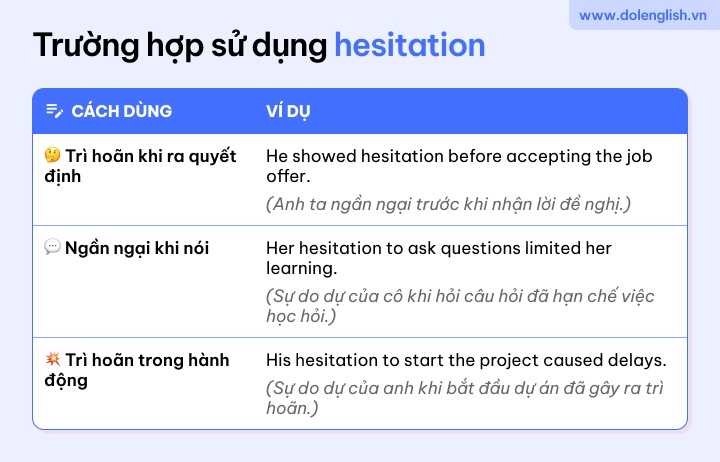Click title text Trường hợp sử dụng

[180, 46]
